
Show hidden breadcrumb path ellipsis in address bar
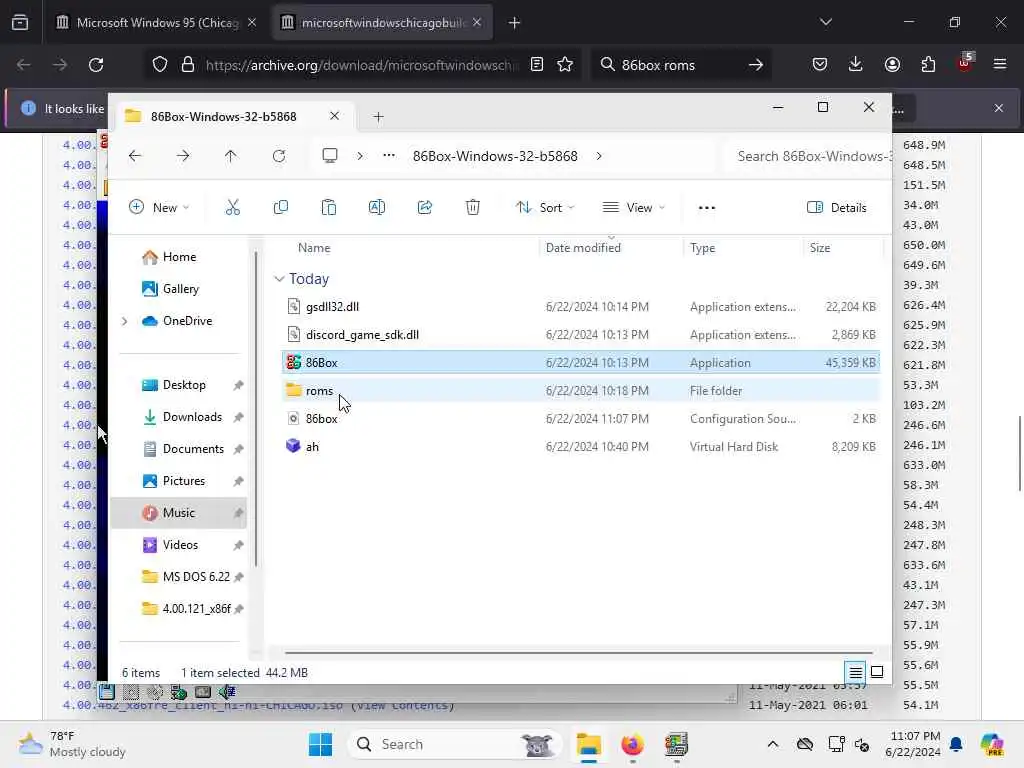tap(389, 156)
